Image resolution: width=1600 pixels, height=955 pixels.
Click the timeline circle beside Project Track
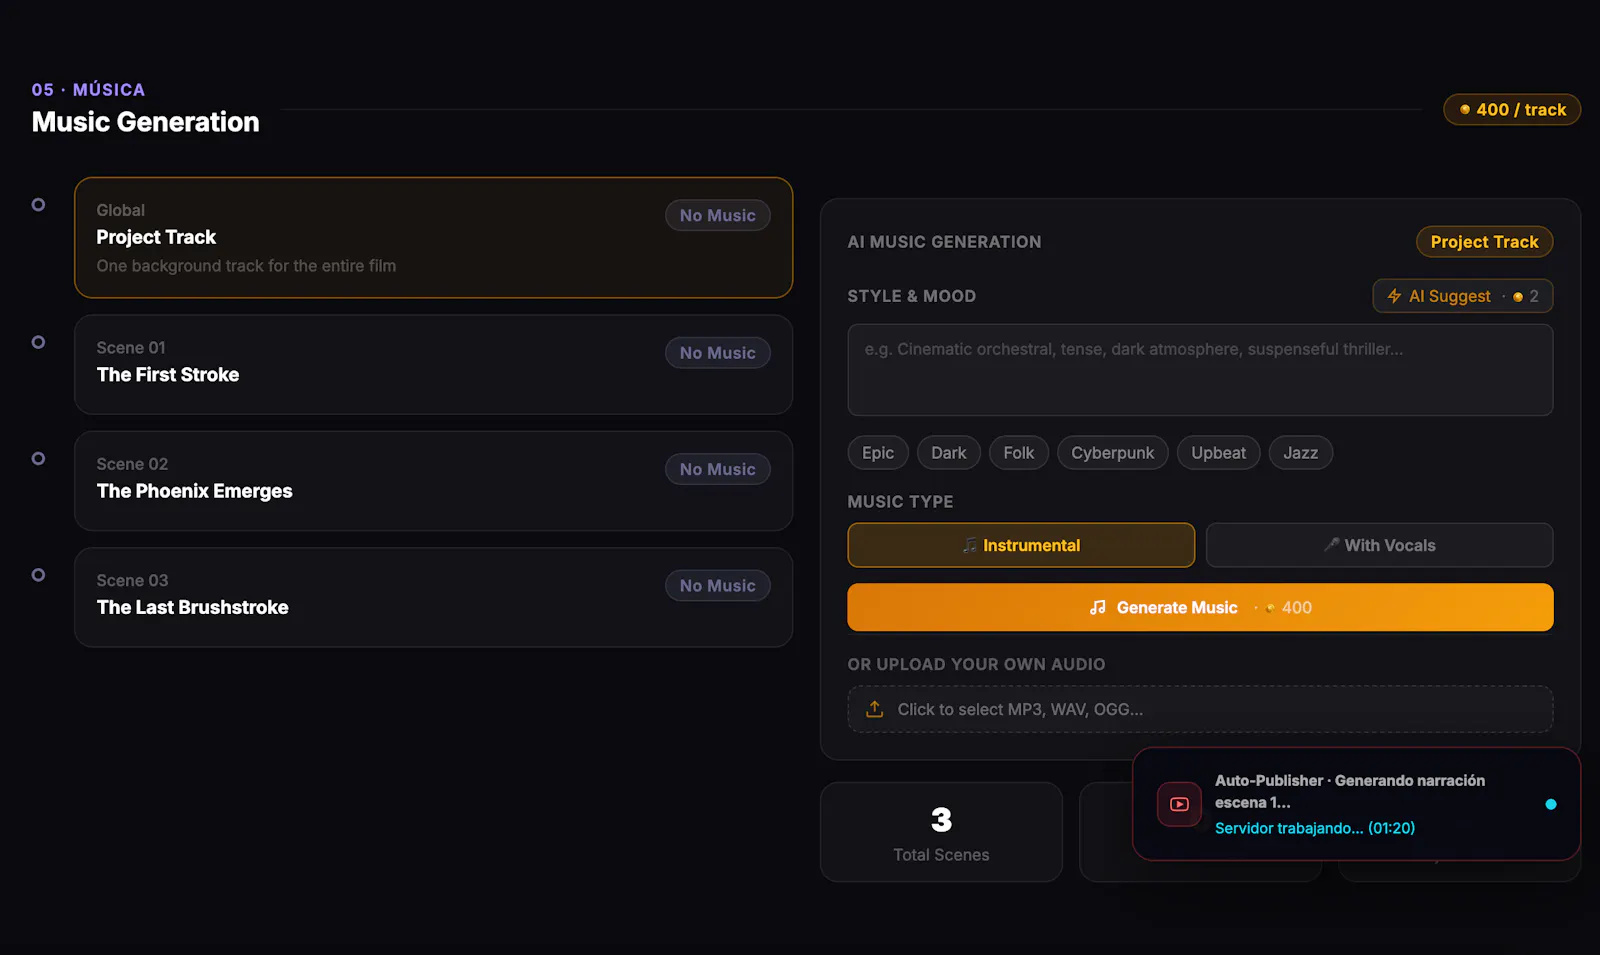tap(38, 205)
